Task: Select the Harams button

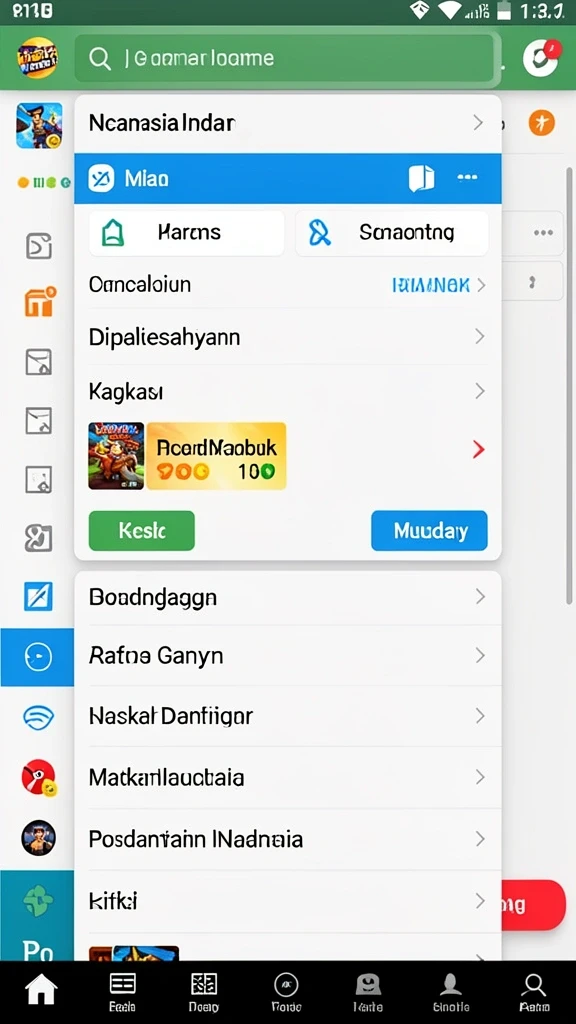Action: coord(187,232)
